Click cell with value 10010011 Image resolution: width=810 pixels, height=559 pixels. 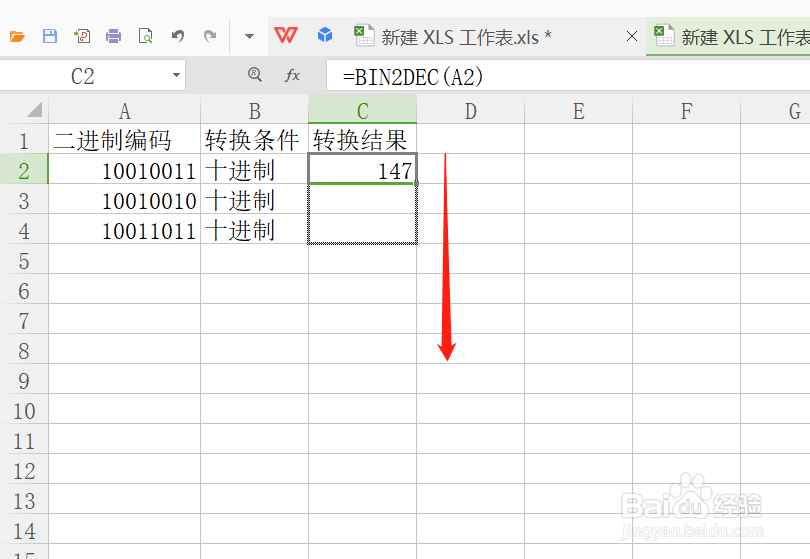(x=124, y=169)
